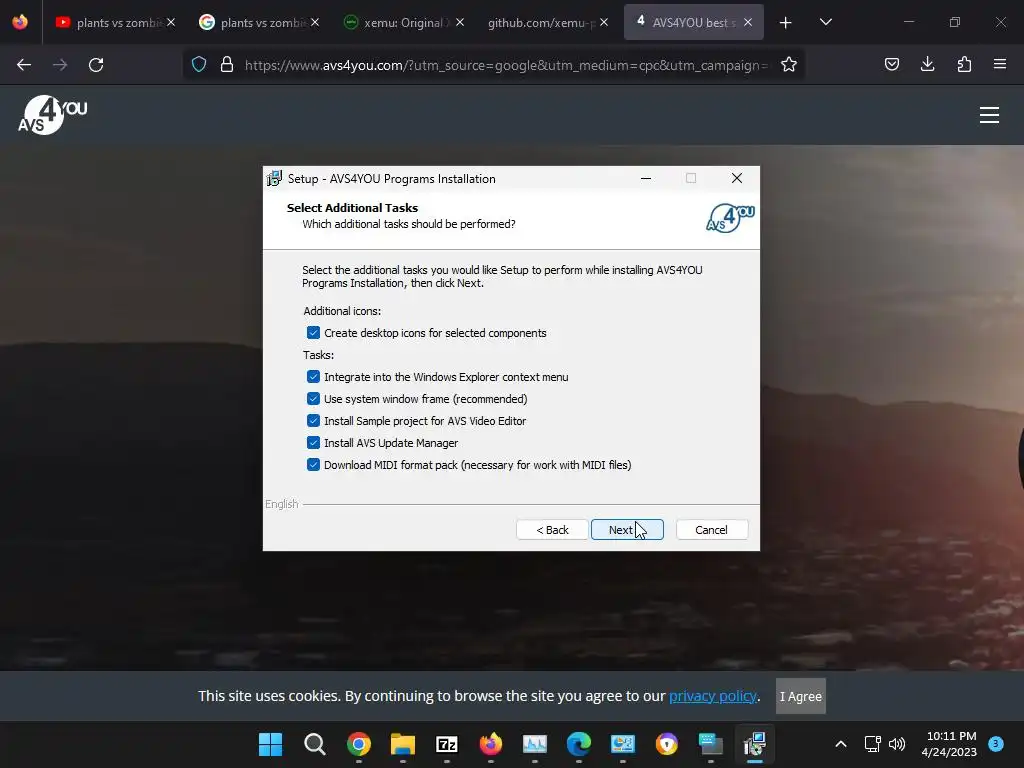Screen dimensions: 1024x768
Task: Toggle Use system window frame checkbox
Action: coord(313,399)
